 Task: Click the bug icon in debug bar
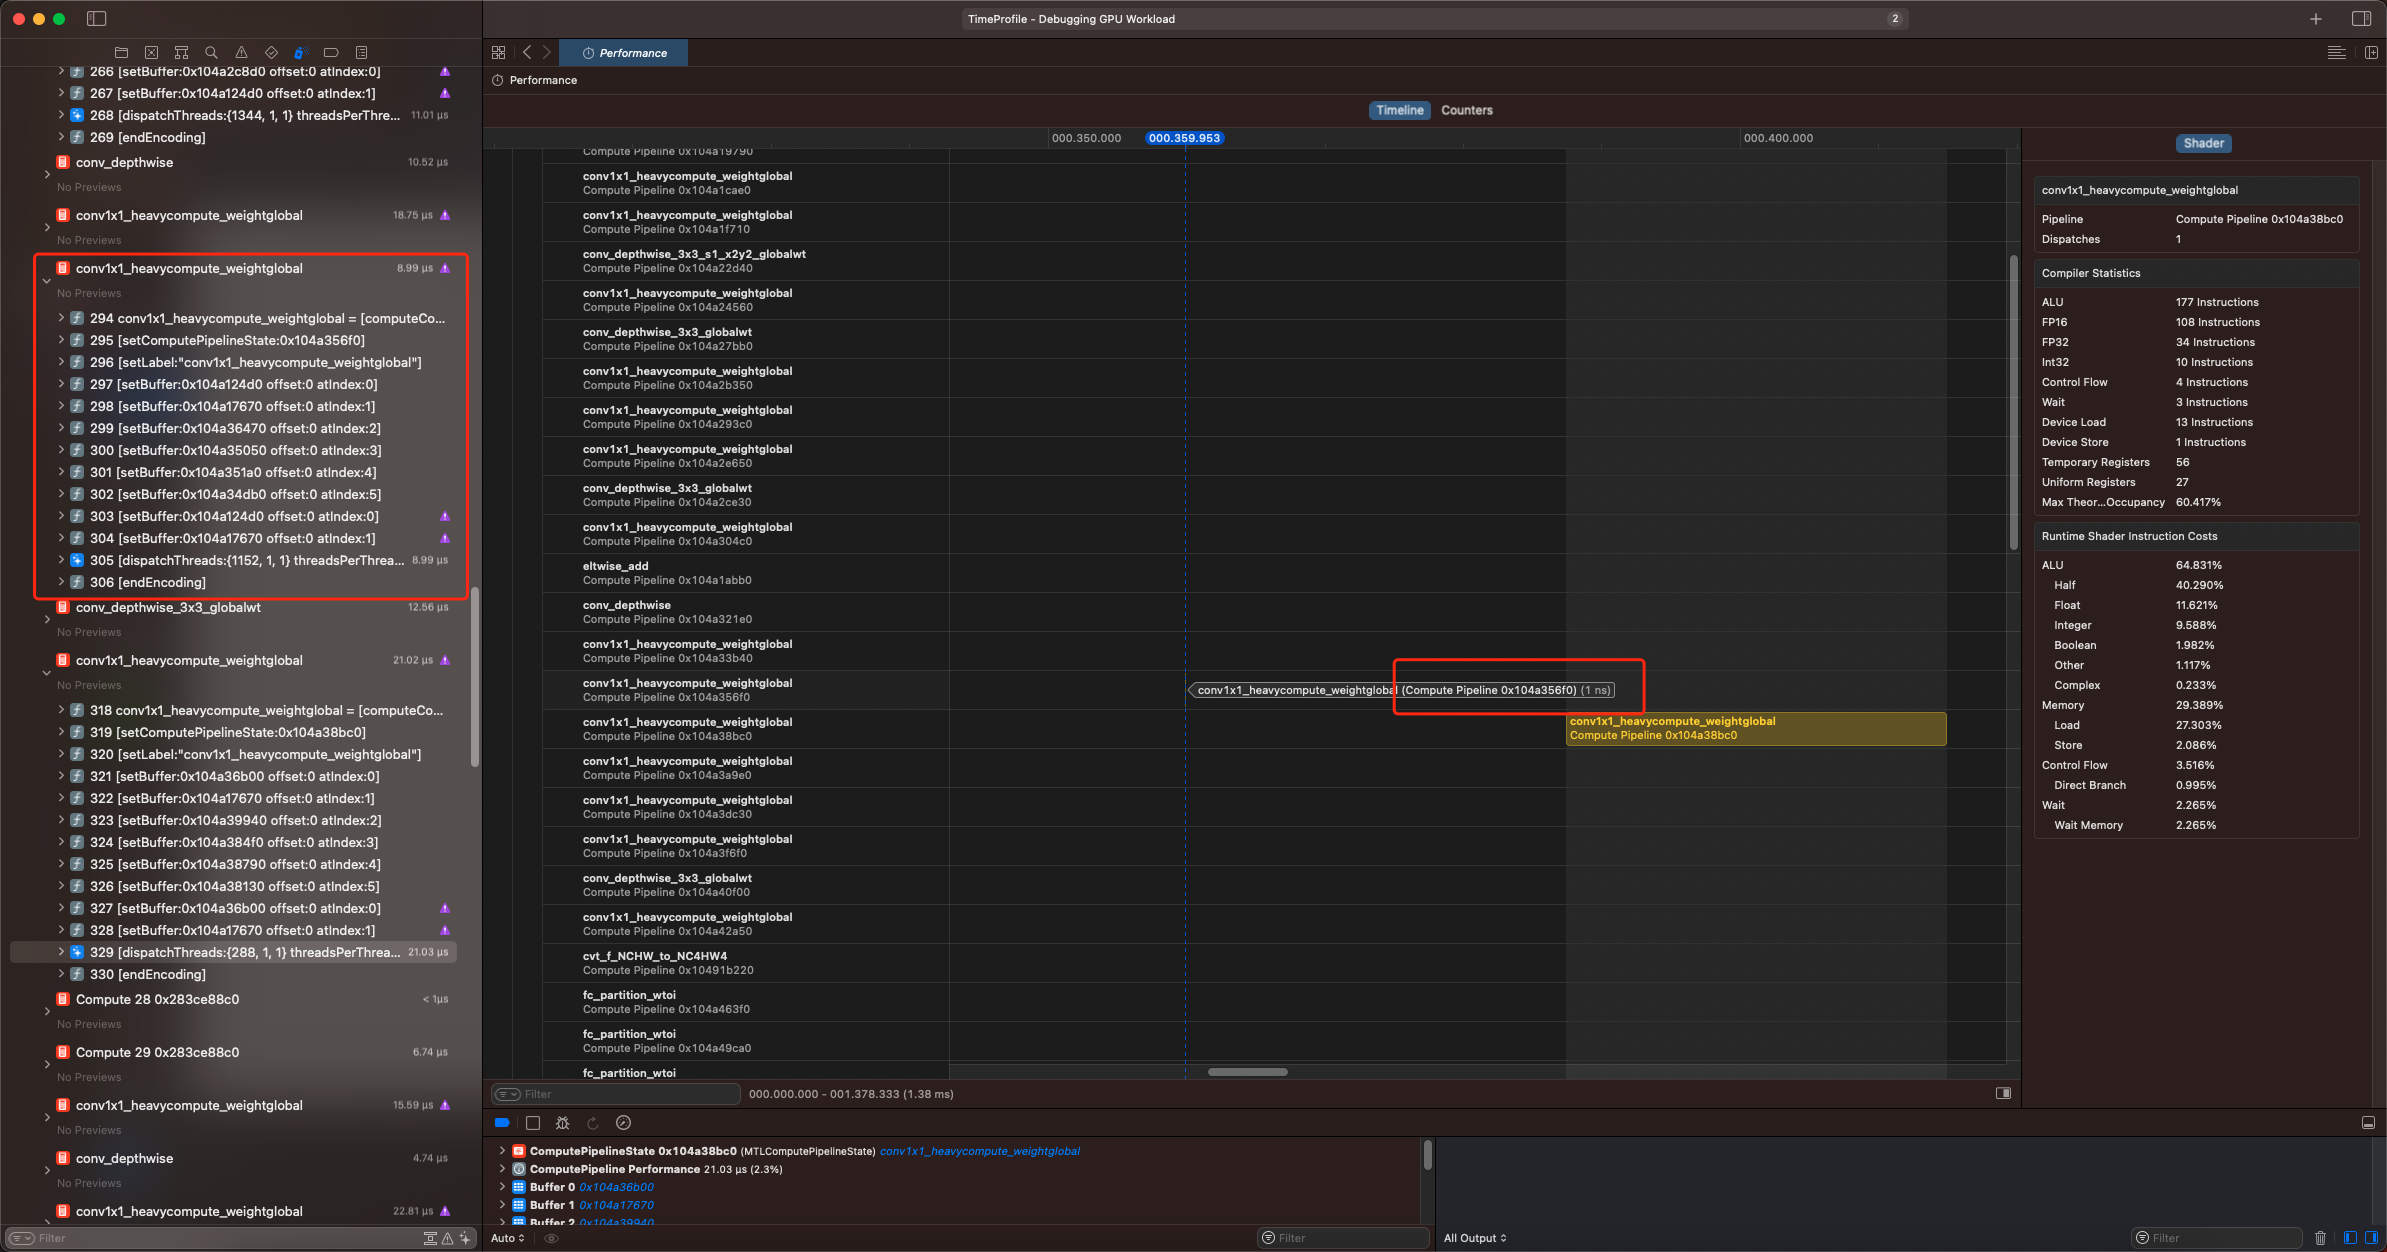tap(563, 1123)
